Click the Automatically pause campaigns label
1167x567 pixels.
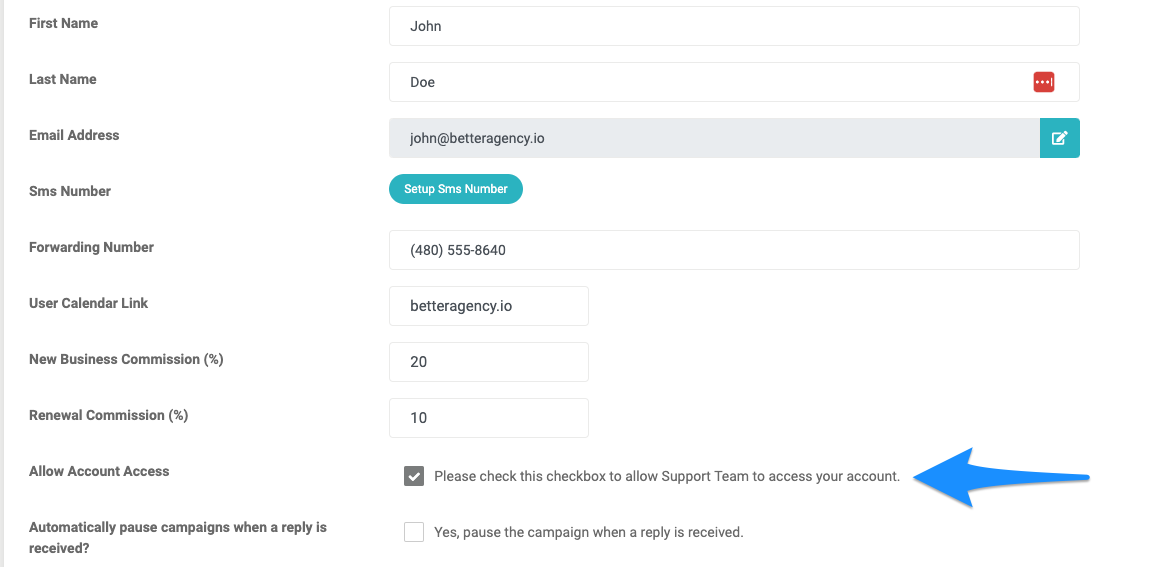click(178, 537)
